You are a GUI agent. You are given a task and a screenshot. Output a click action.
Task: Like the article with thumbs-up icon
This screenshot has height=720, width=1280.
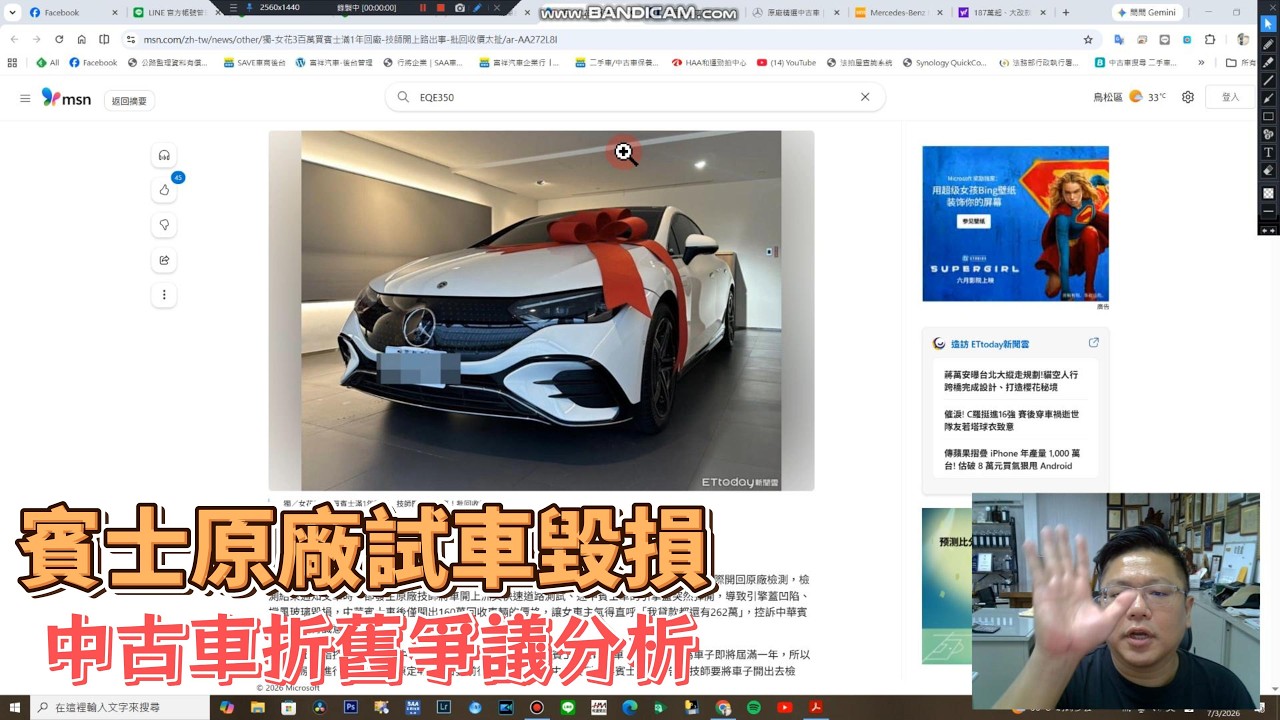(164, 190)
